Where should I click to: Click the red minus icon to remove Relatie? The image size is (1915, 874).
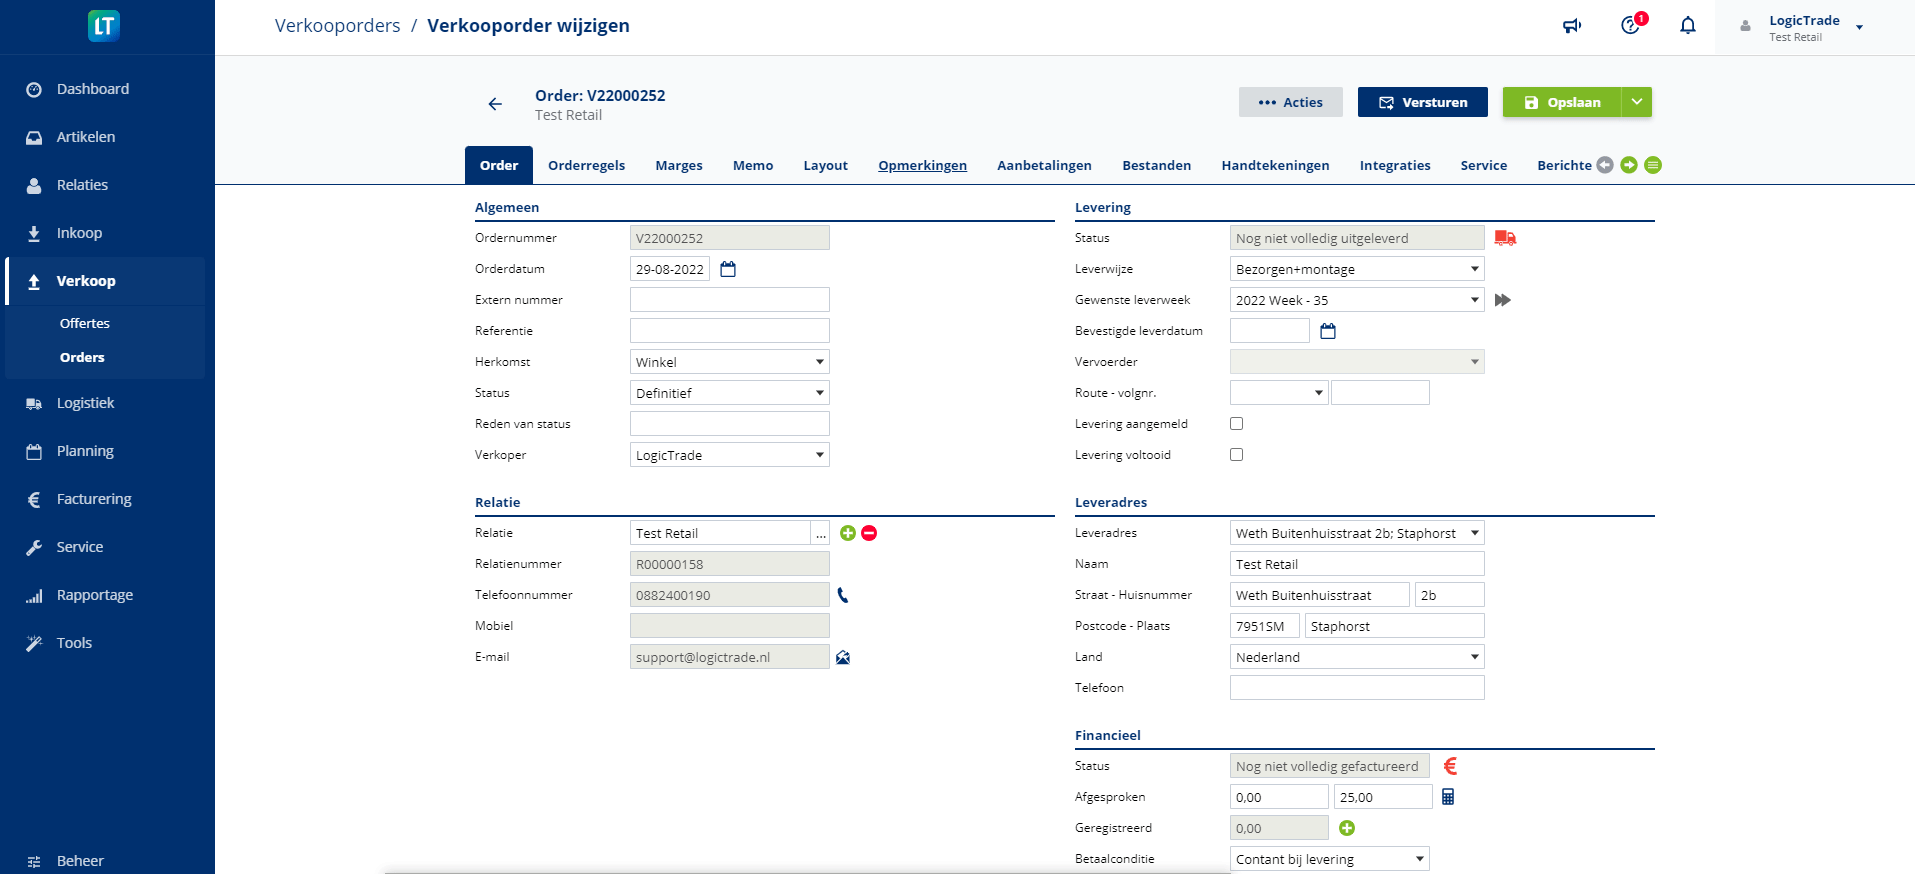point(869,533)
